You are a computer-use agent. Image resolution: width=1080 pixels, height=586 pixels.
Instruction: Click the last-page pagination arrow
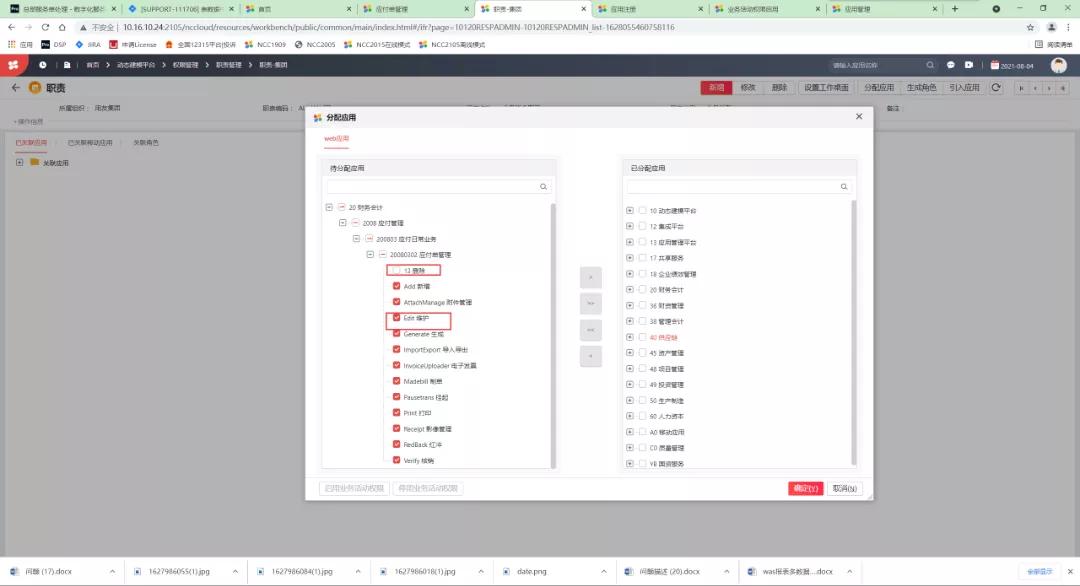coord(1063,87)
